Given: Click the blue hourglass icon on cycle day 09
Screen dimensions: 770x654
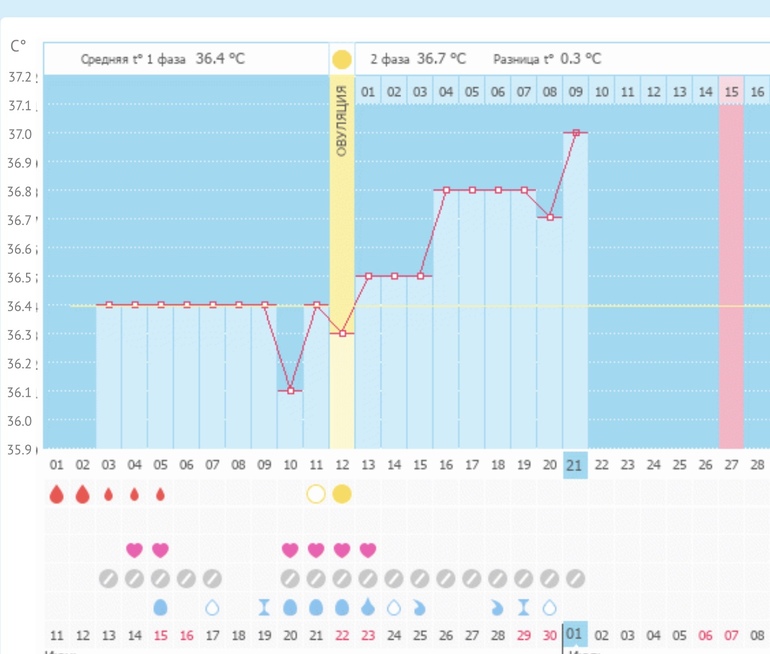Looking at the screenshot, I should [264, 607].
